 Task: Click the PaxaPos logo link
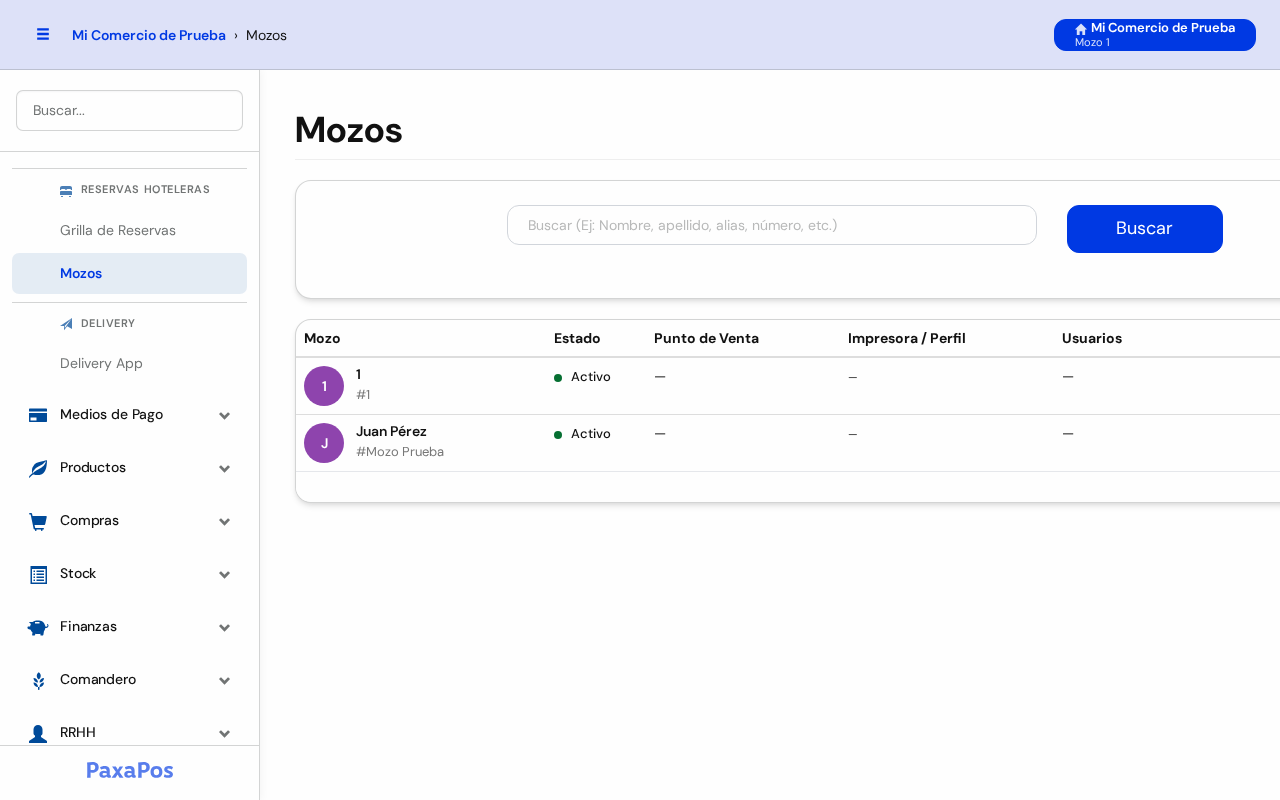[130, 770]
